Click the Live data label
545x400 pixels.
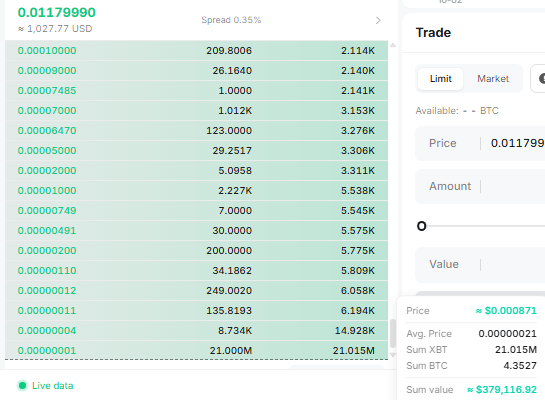point(52,386)
